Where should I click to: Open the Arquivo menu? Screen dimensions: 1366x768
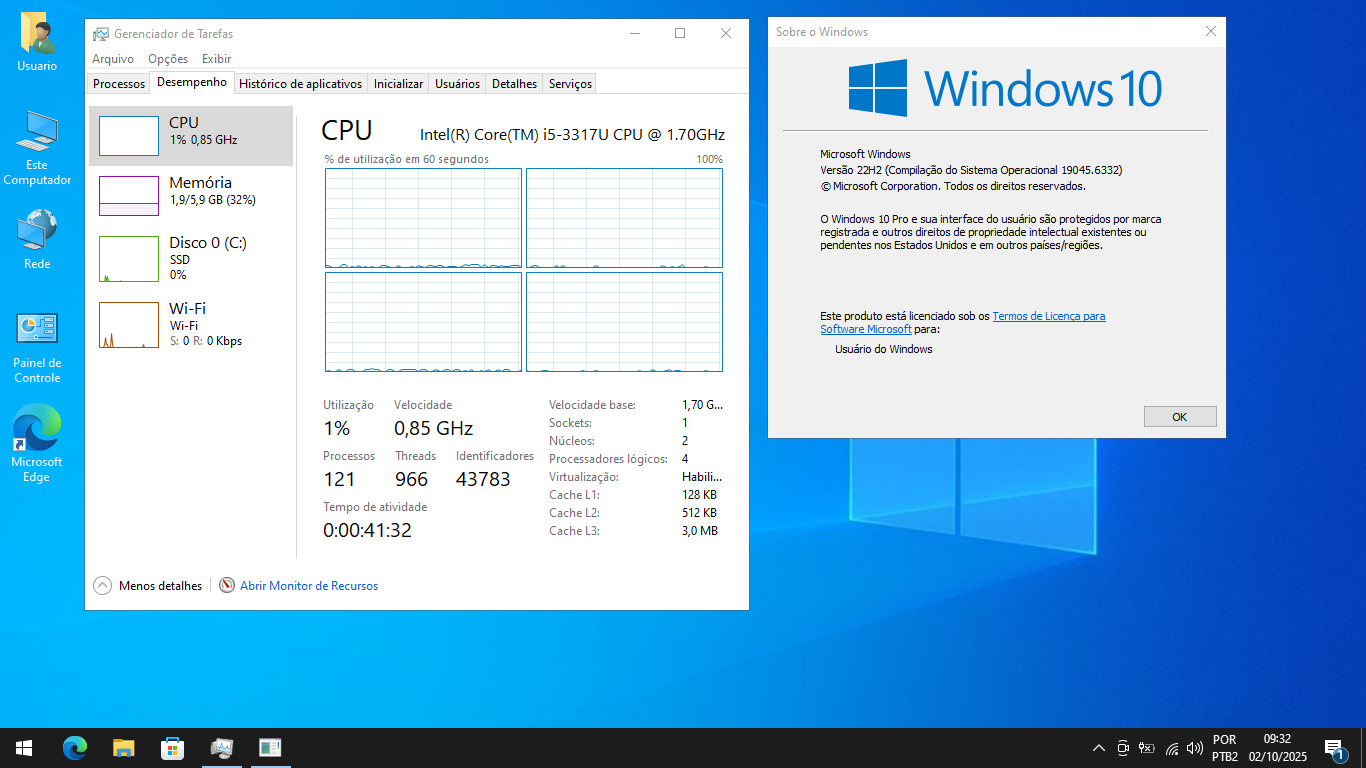(x=113, y=59)
